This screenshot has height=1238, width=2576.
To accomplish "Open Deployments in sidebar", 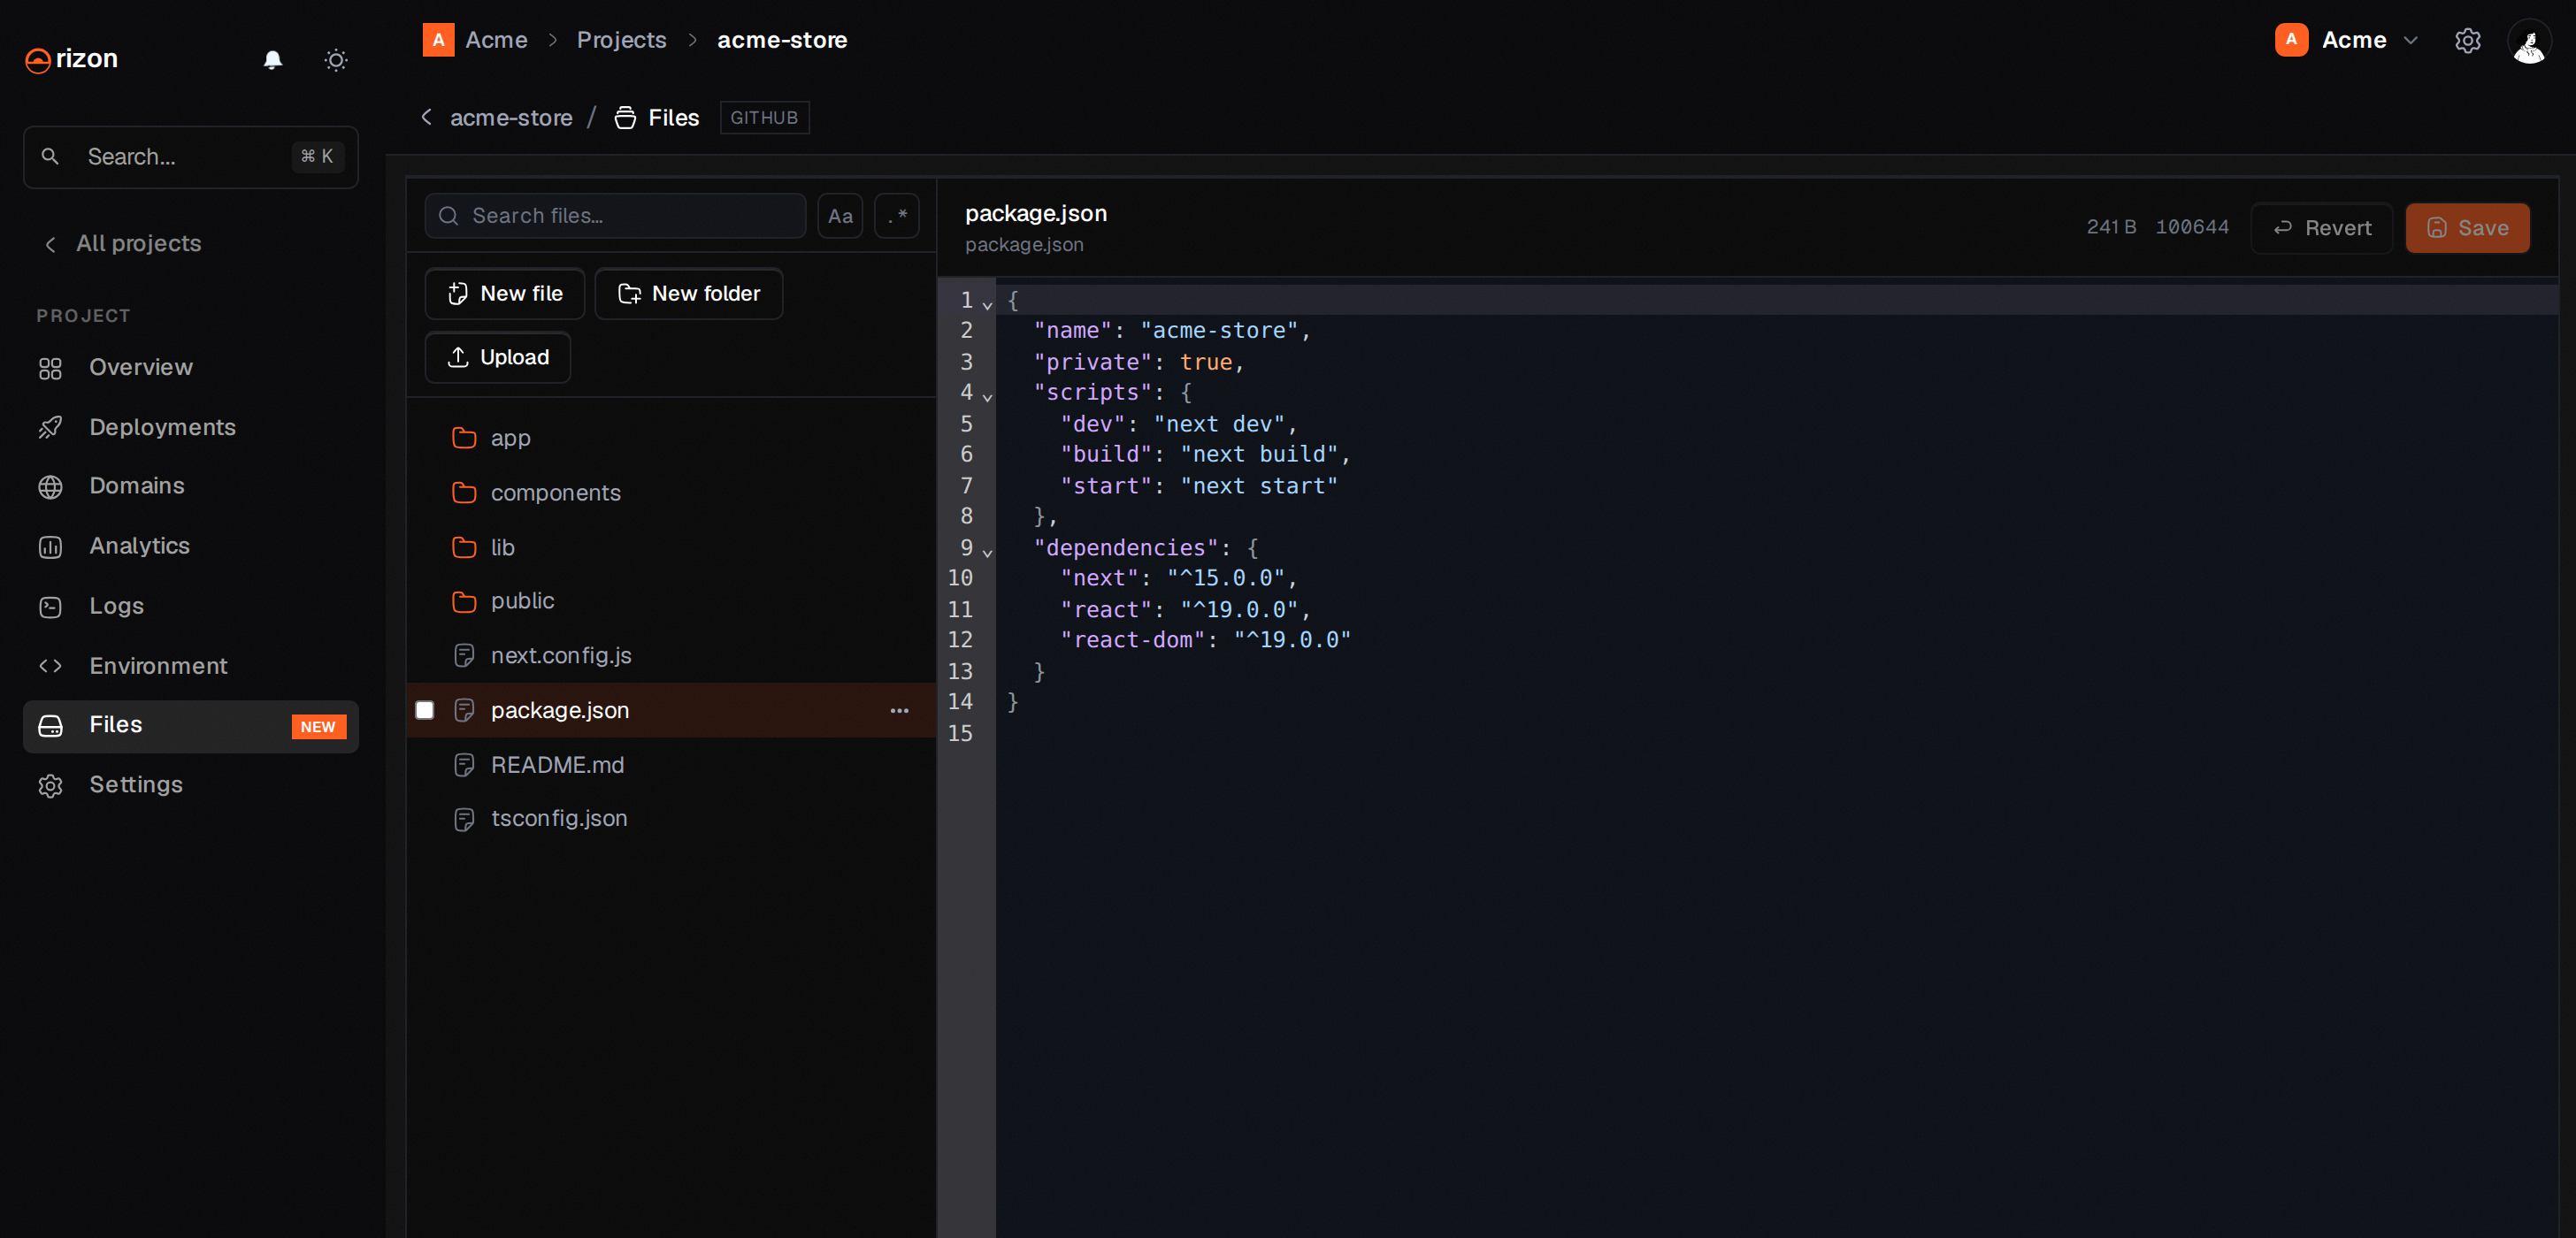I will 191,427.
